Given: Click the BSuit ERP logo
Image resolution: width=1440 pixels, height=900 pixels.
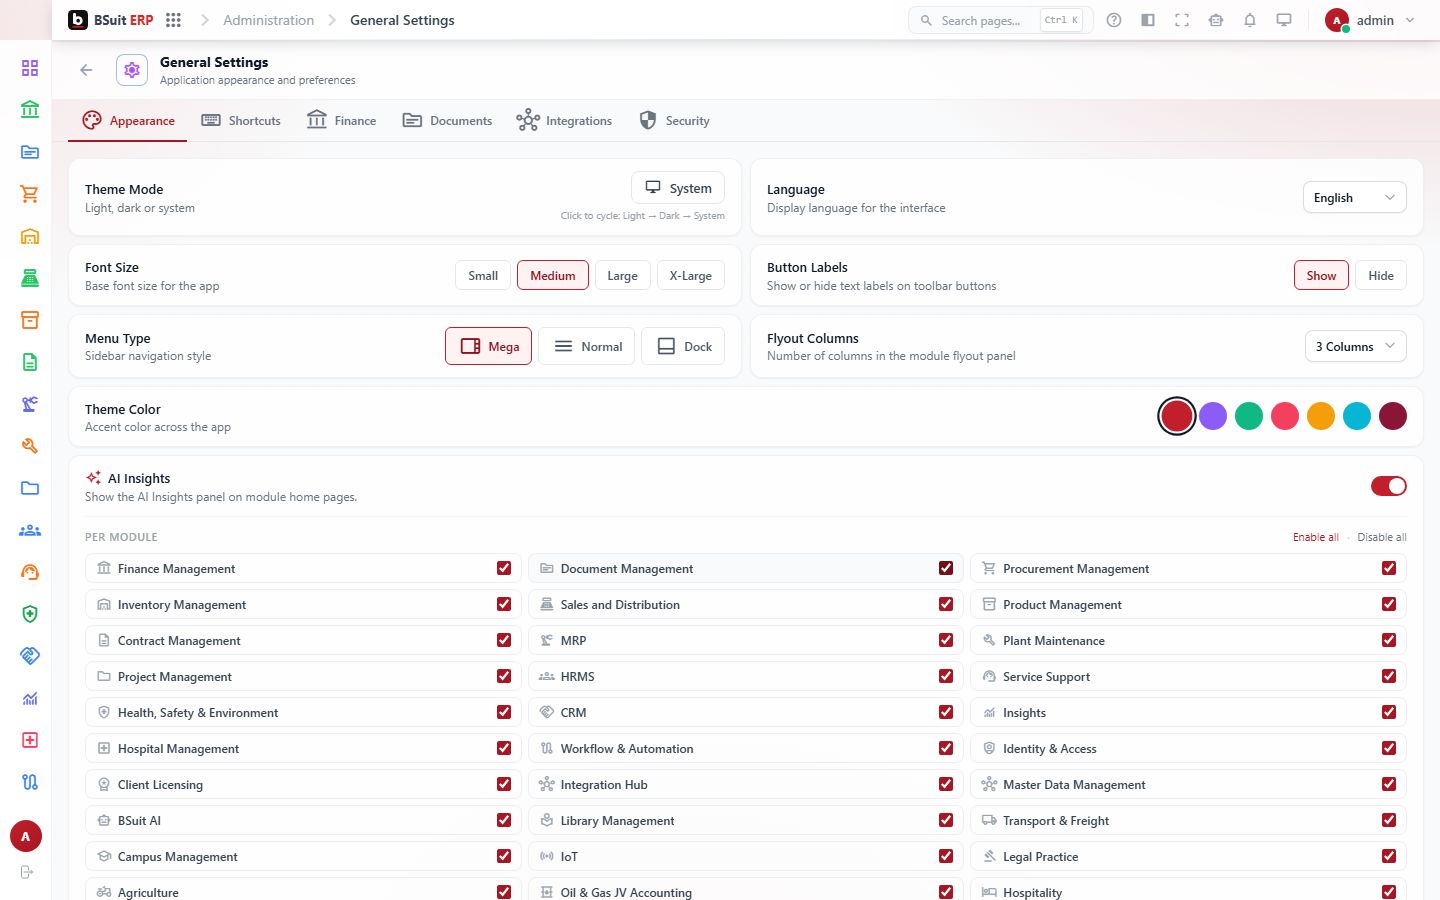Looking at the screenshot, I should pyautogui.click(x=110, y=20).
